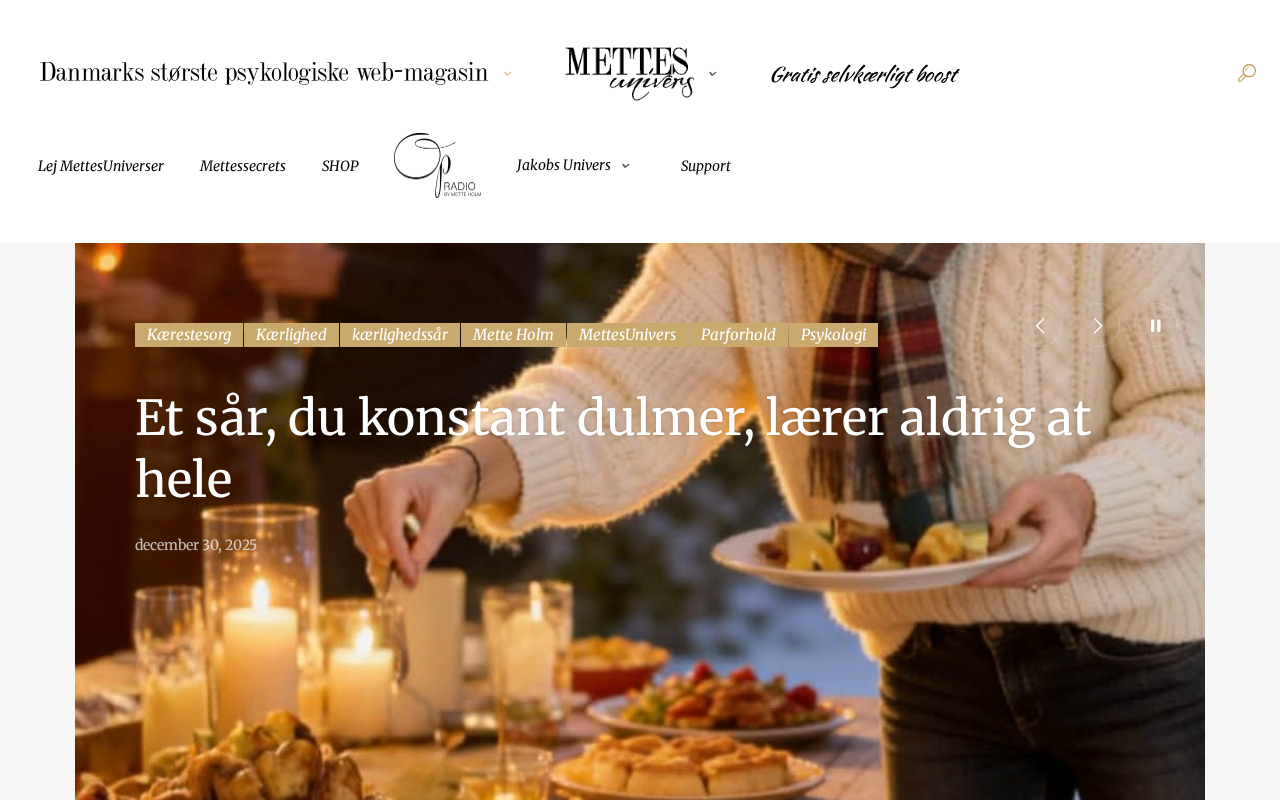Viewport: 1280px width, 800px height.
Task: Click the Mettes Univers logo
Action: [629, 73]
